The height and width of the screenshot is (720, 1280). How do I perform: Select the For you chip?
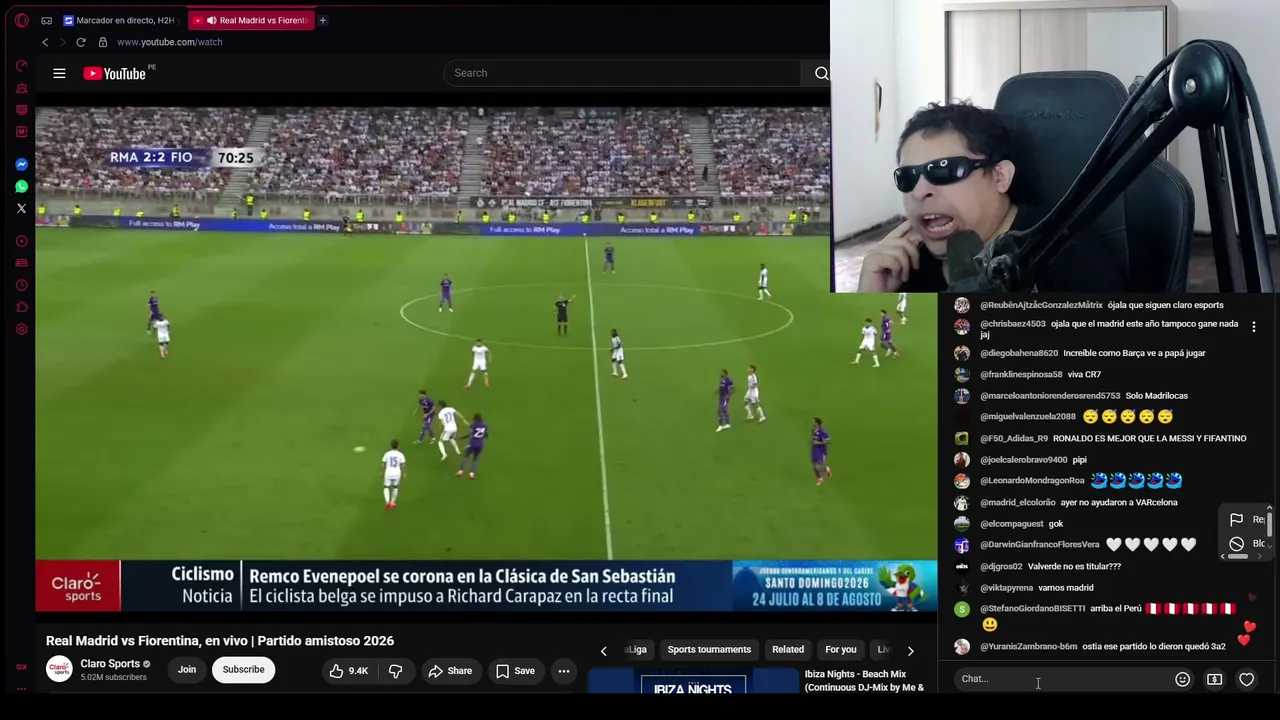pyautogui.click(x=841, y=650)
